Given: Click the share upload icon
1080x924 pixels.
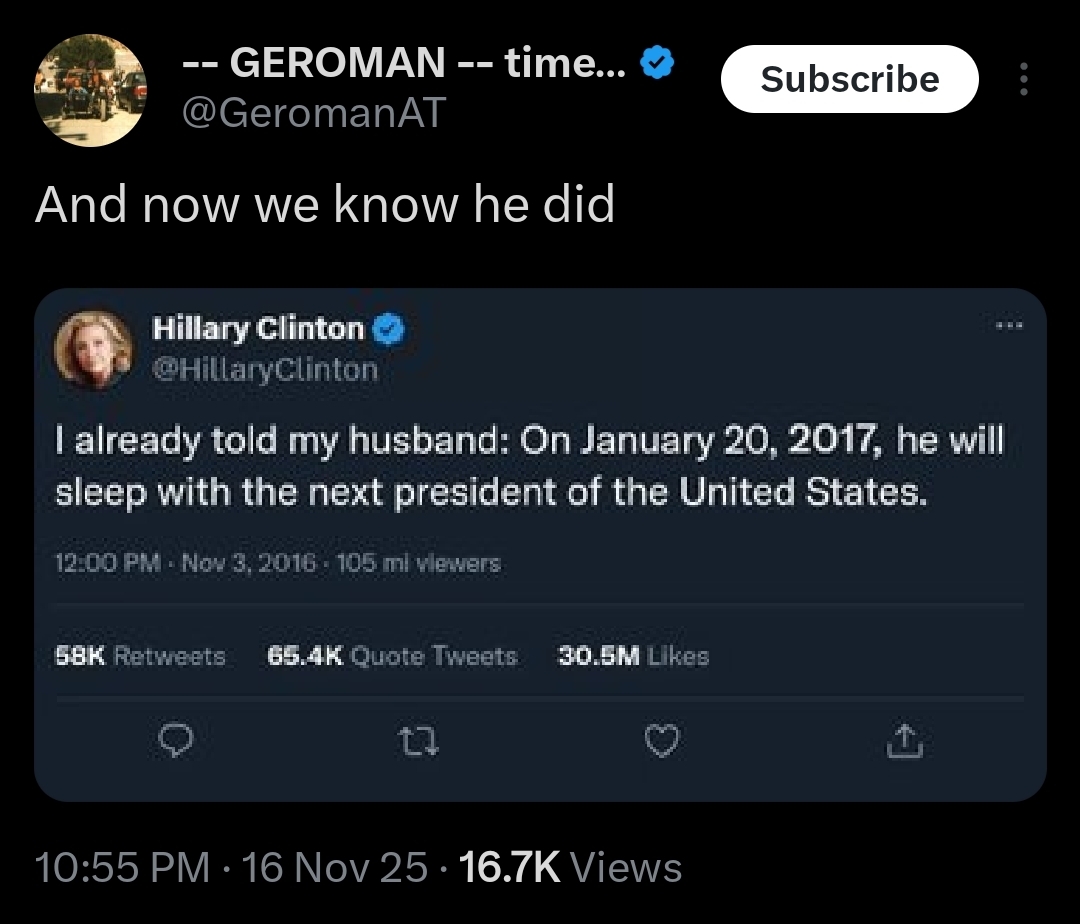Looking at the screenshot, I should [904, 741].
